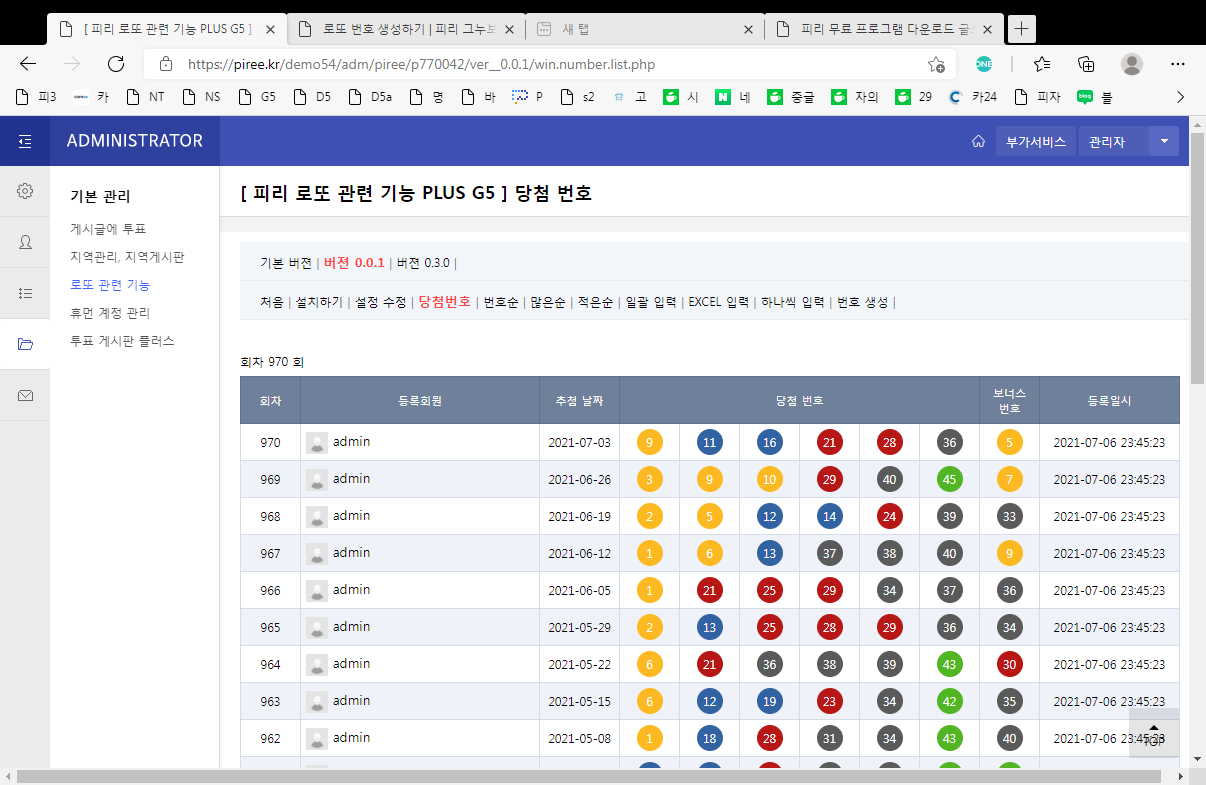The width and height of the screenshot is (1206, 785).
Task: Expand the bookmarks bar overflow chevron
Action: click(1180, 97)
